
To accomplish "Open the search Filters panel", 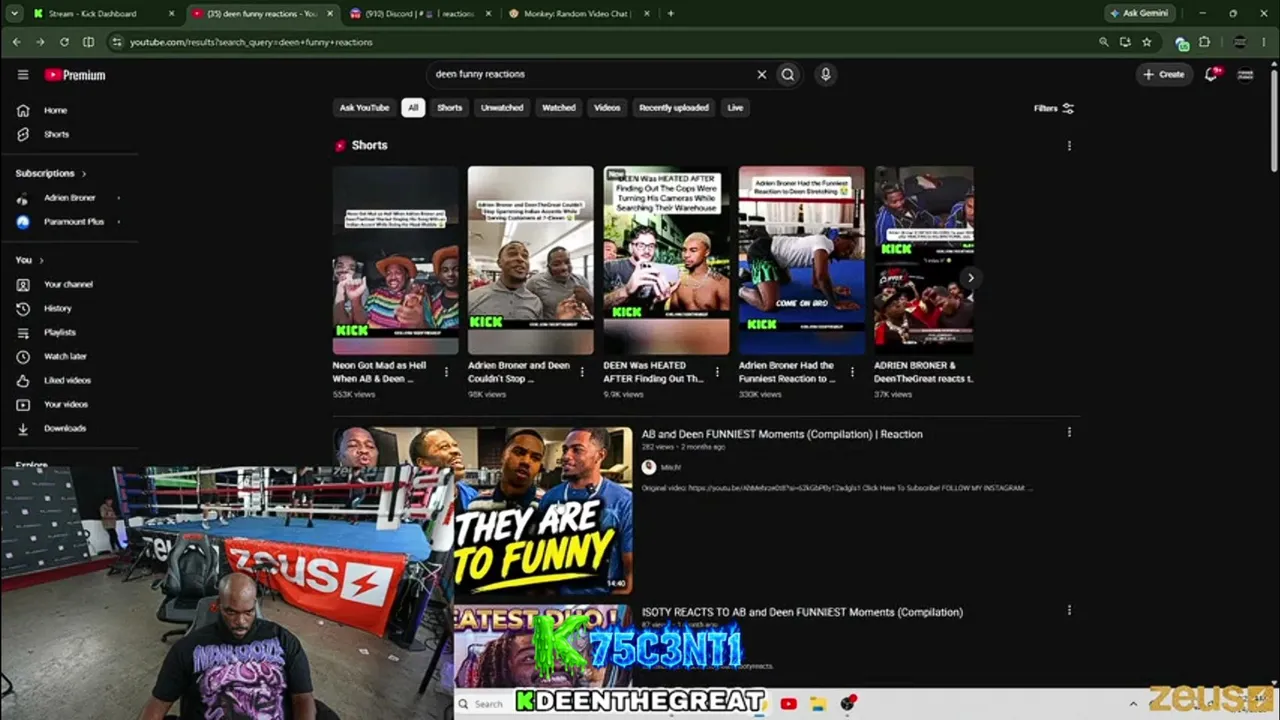I will point(1054,108).
